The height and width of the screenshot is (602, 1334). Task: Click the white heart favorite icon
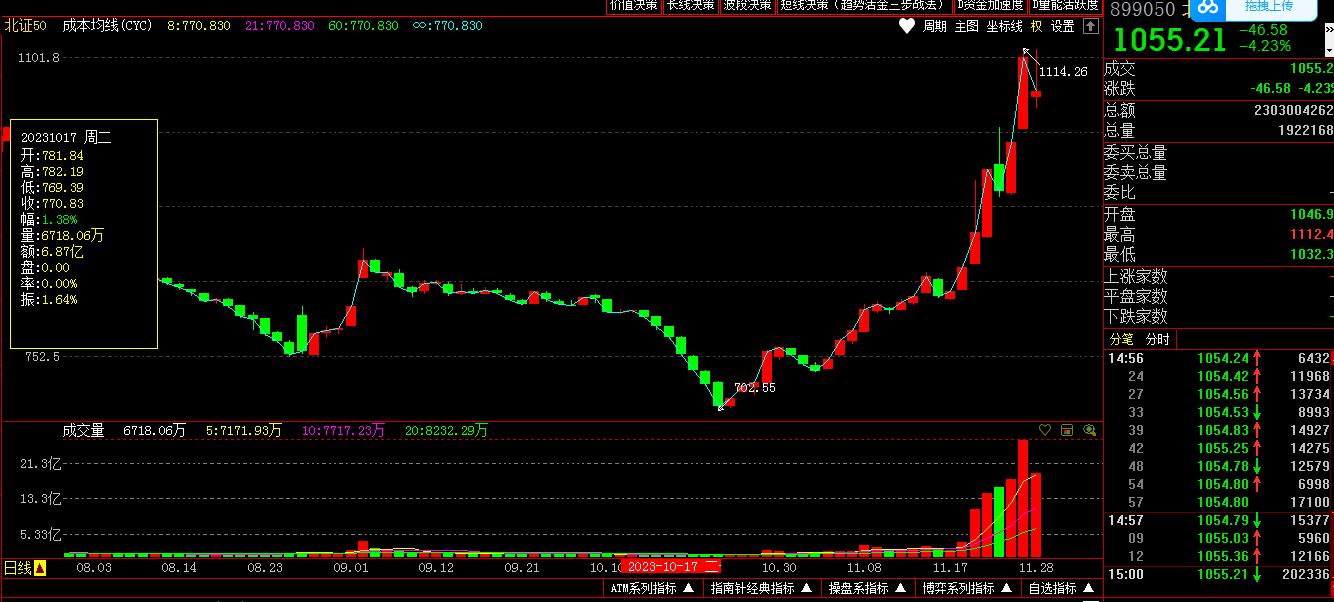tap(906, 27)
